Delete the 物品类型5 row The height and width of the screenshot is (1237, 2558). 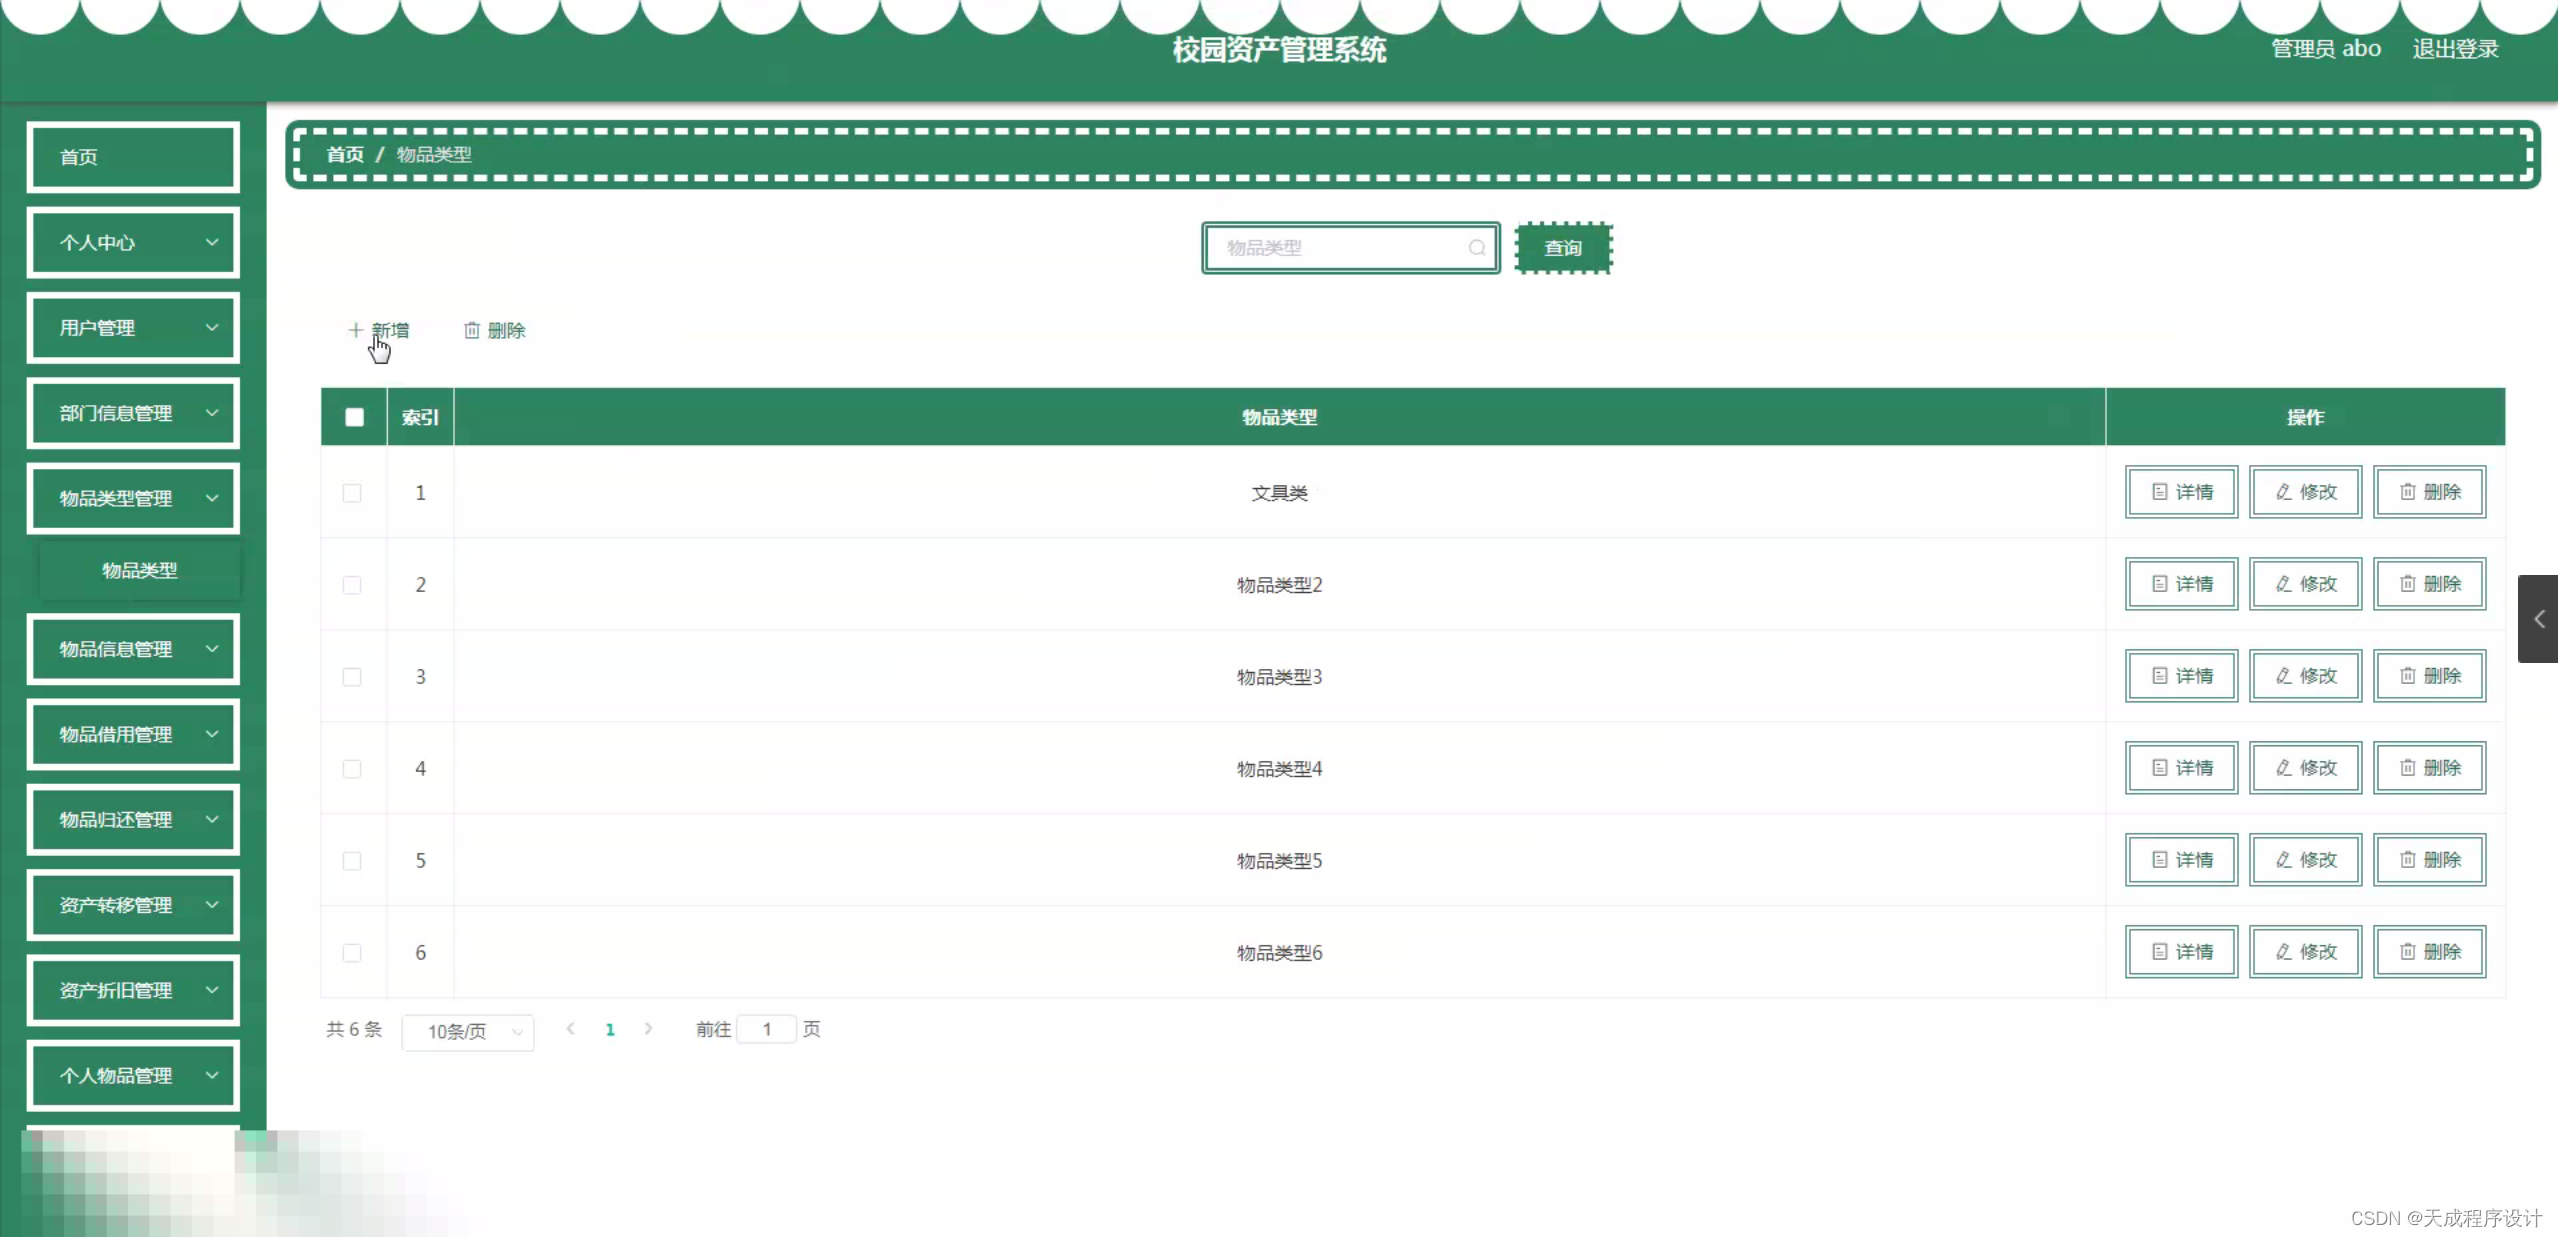pyautogui.click(x=2429, y=860)
